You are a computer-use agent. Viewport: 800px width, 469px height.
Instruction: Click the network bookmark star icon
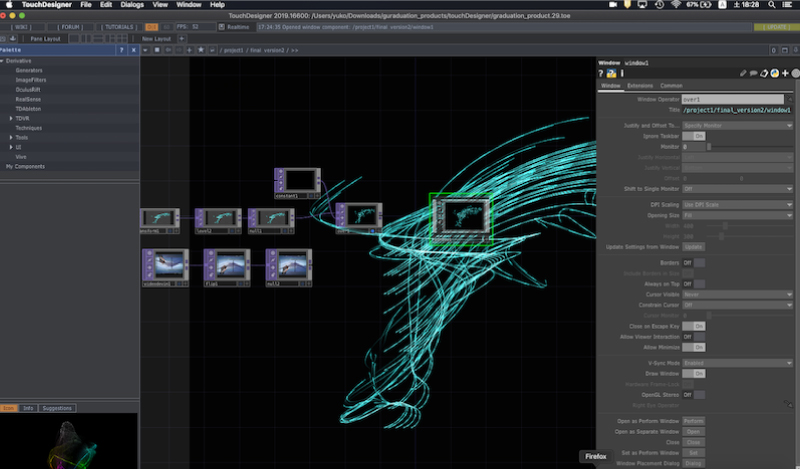pos(201,50)
